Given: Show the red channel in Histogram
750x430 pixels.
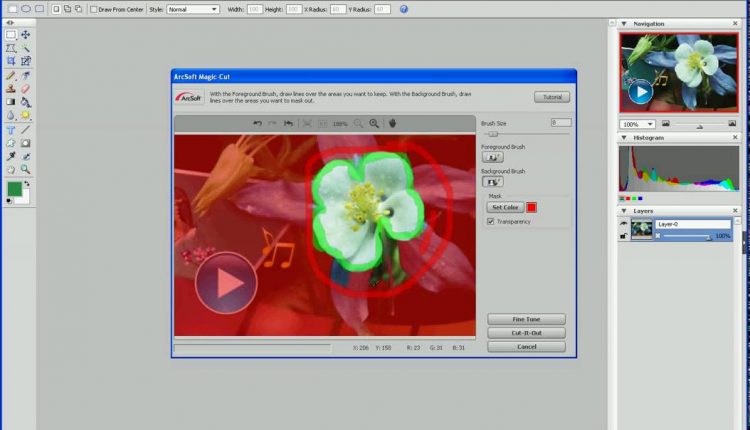Looking at the screenshot, I should pyautogui.click(x=628, y=198).
